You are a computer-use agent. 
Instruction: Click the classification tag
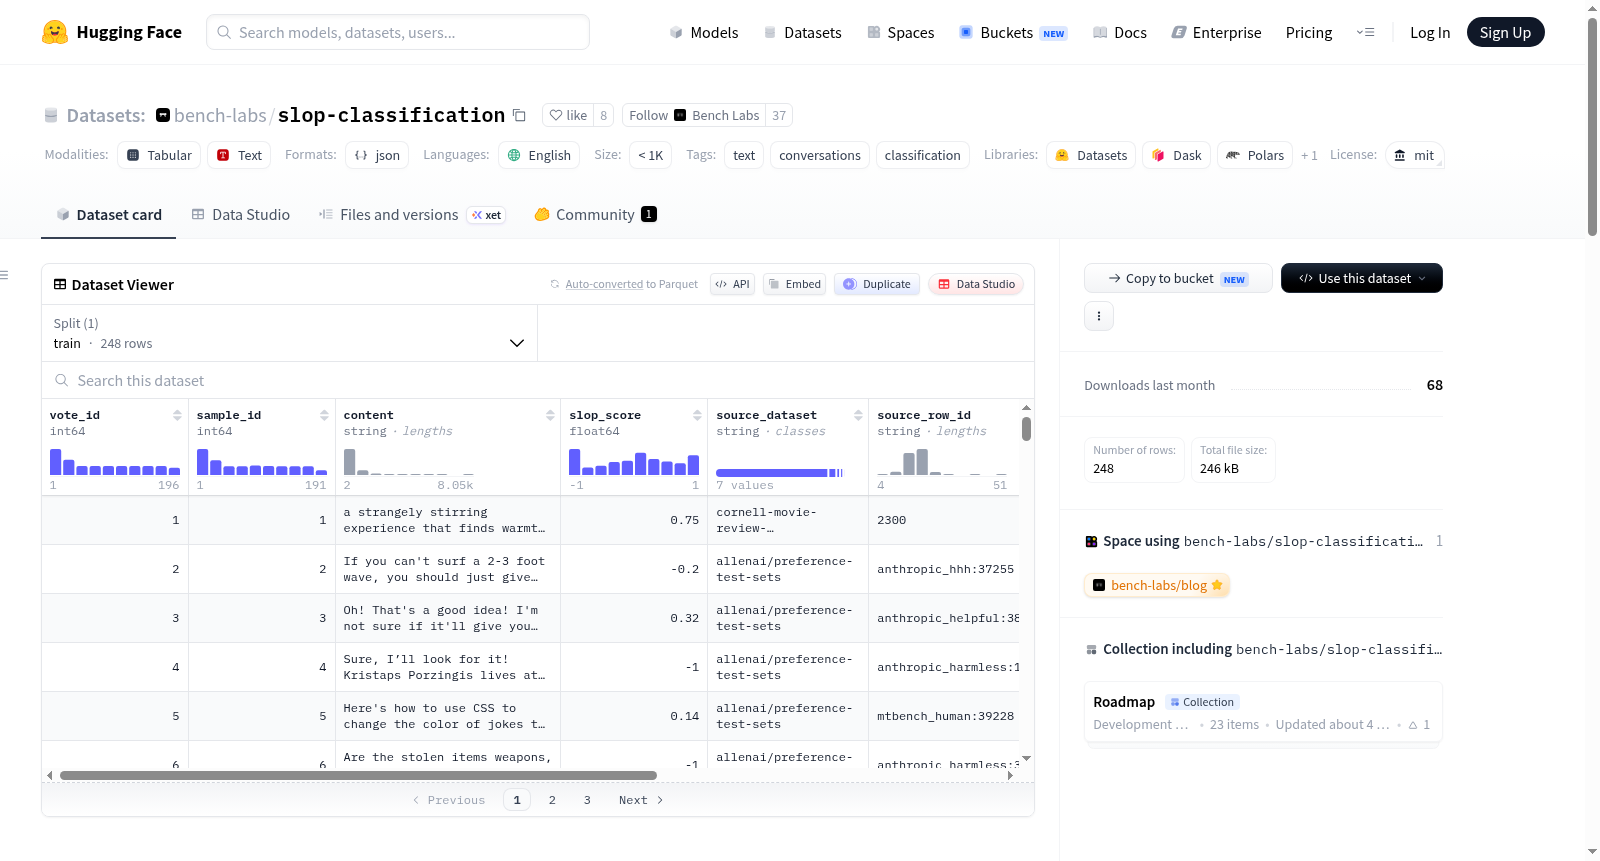[x=923, y=155]
